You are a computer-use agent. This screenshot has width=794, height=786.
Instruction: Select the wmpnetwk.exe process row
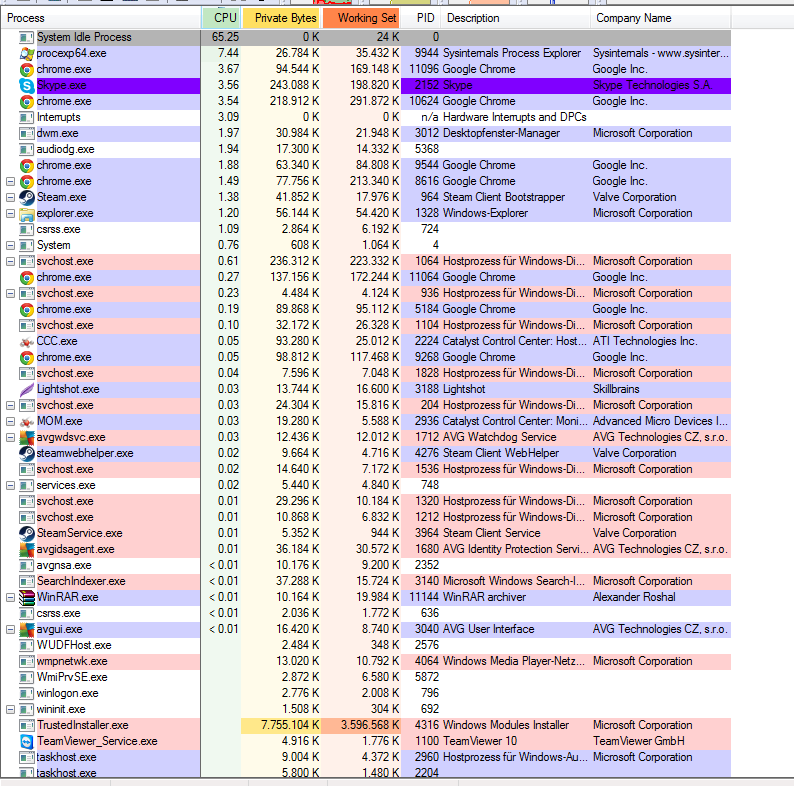click(366, 661)
